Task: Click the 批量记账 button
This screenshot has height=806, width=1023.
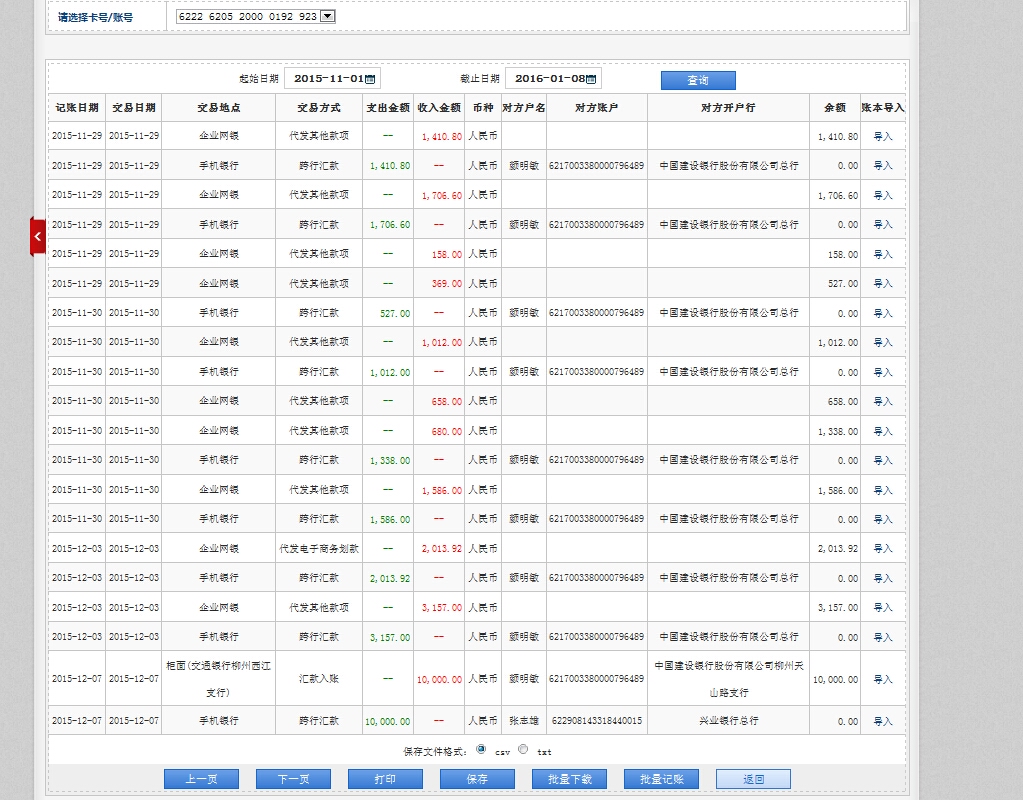Action: tap(661, 779)
